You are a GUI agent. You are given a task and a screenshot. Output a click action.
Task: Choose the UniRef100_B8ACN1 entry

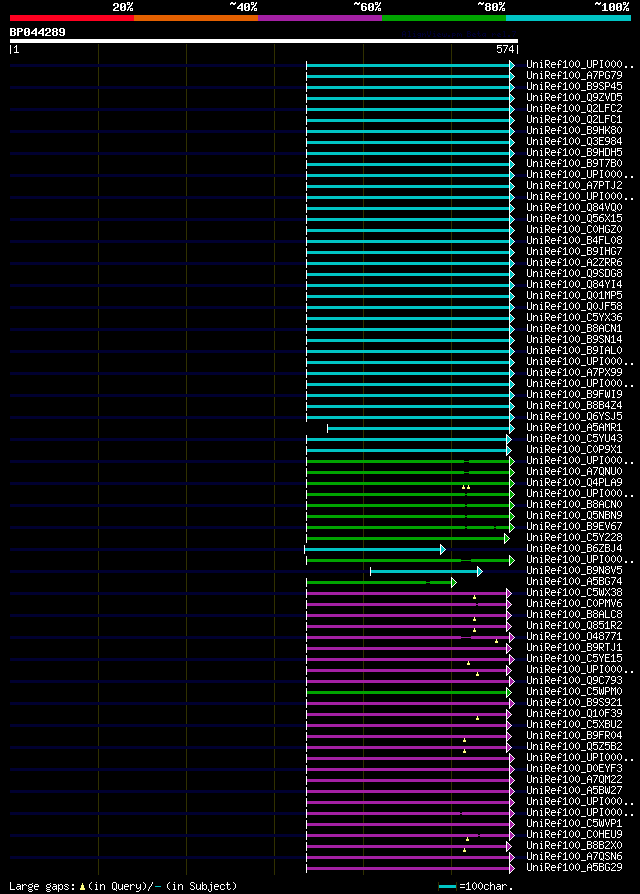tap(574, 329)
